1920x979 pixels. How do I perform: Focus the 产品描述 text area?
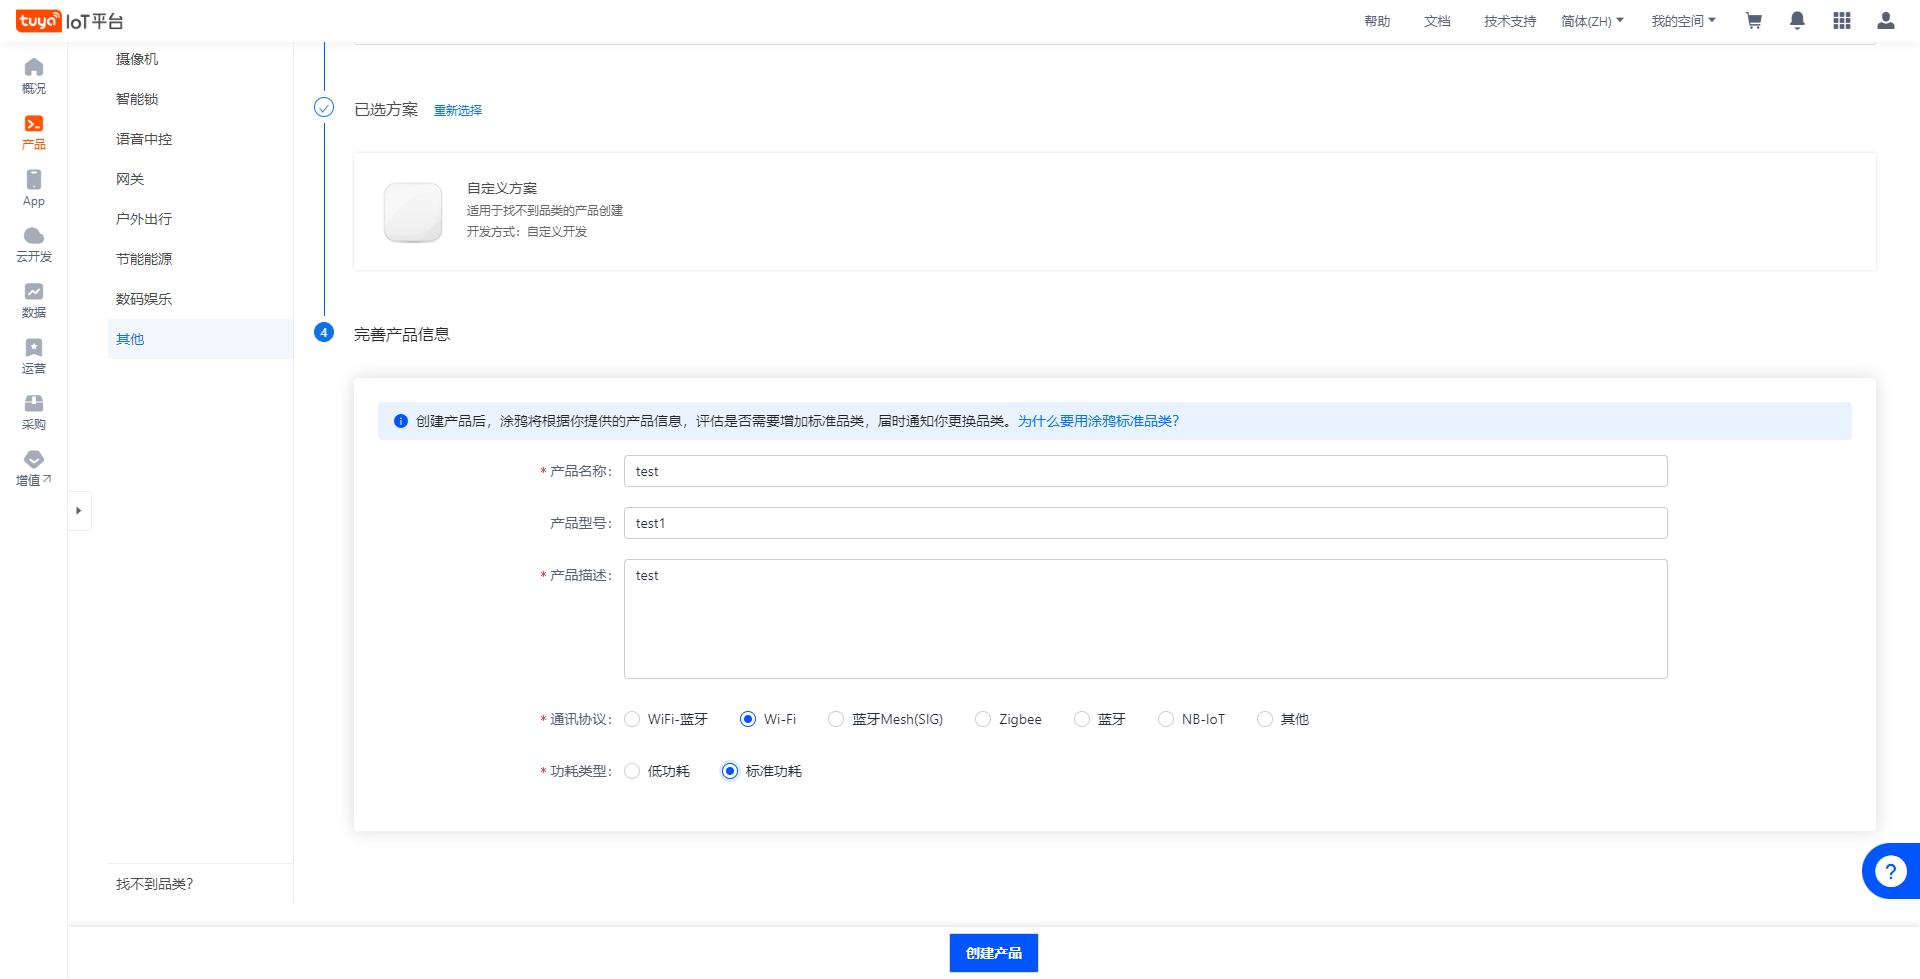tap(1145, 619)
